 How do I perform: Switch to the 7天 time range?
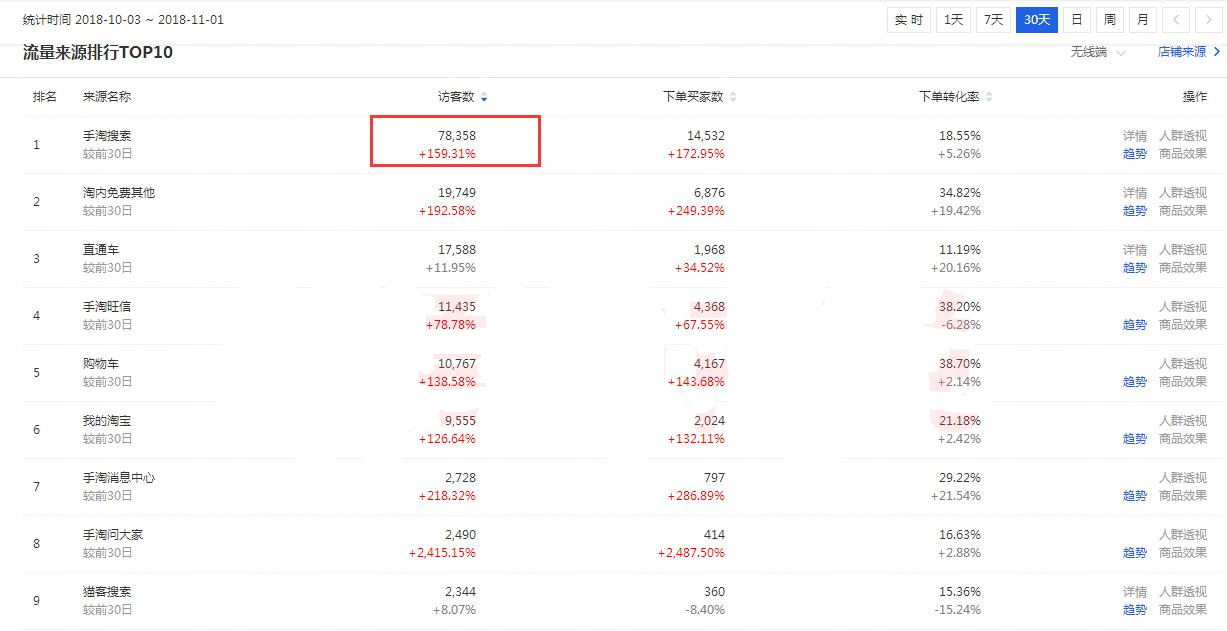[x=993, y=20]
